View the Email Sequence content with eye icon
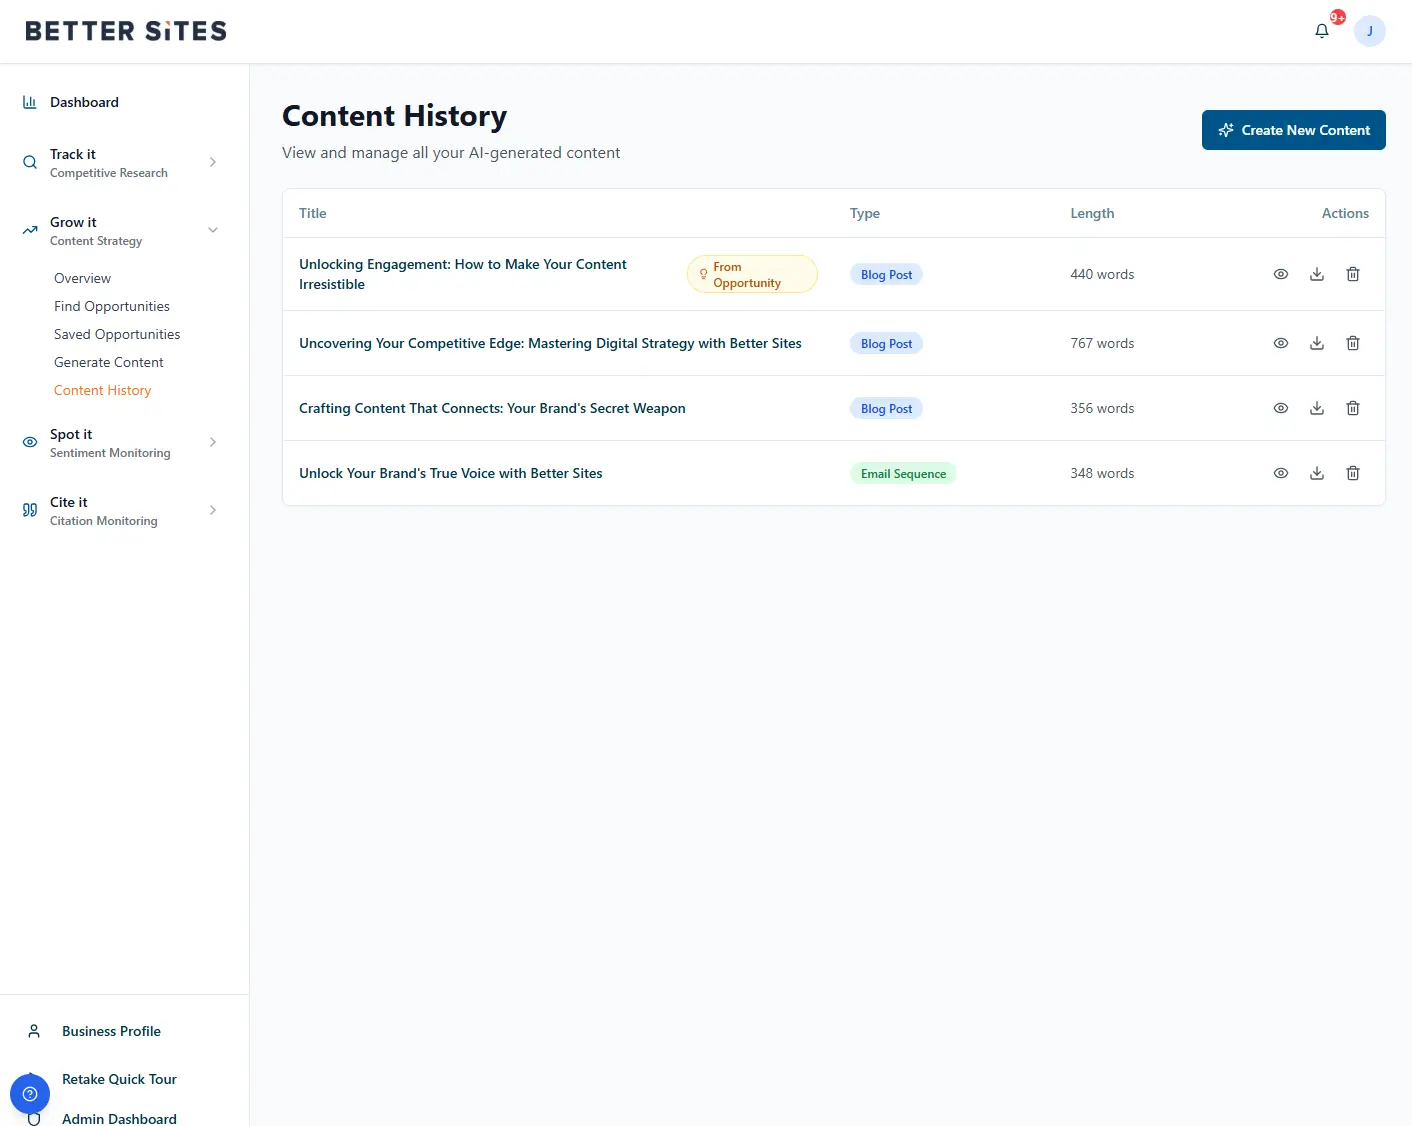The height and width of the screenshot is (1126, 1412). [x=1280, y=473]
